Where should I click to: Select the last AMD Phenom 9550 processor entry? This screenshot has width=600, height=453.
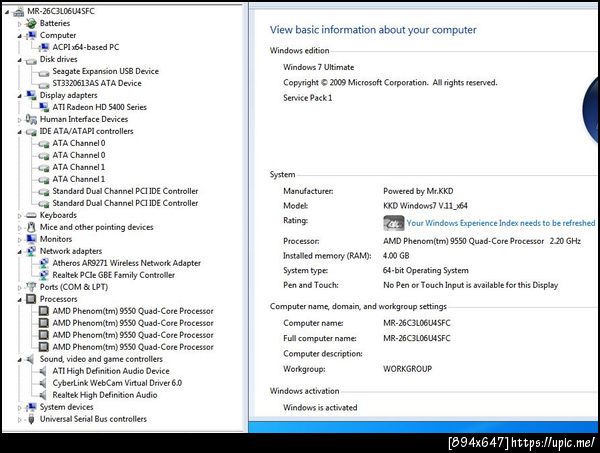[x=133, y=347]
